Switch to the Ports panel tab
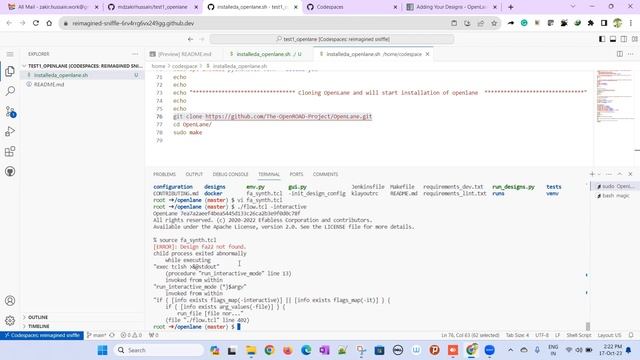Screen dimensions: 640x360 (x=296, y=174)
